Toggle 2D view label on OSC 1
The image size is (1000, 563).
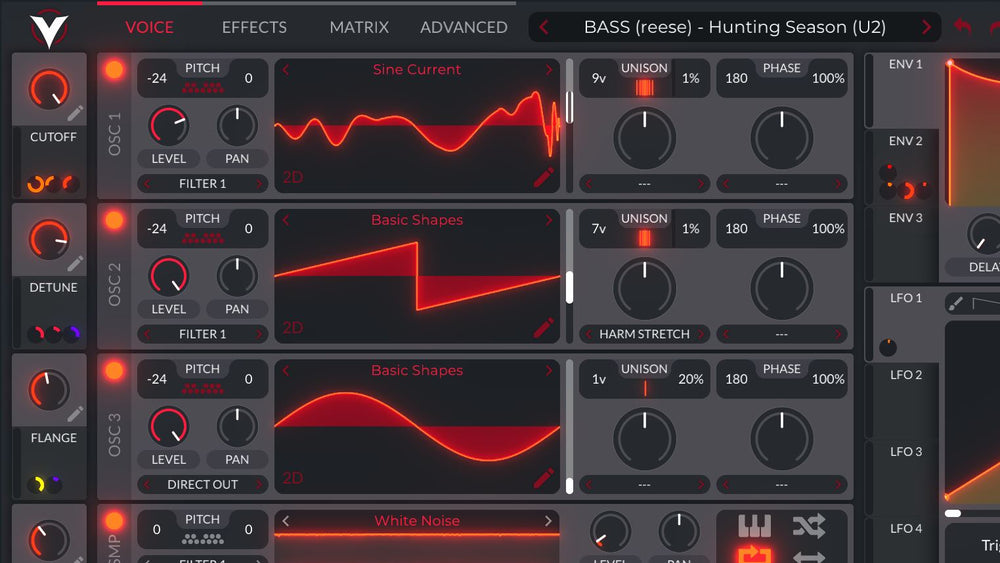pyautogui.click(x=293, y=177)
